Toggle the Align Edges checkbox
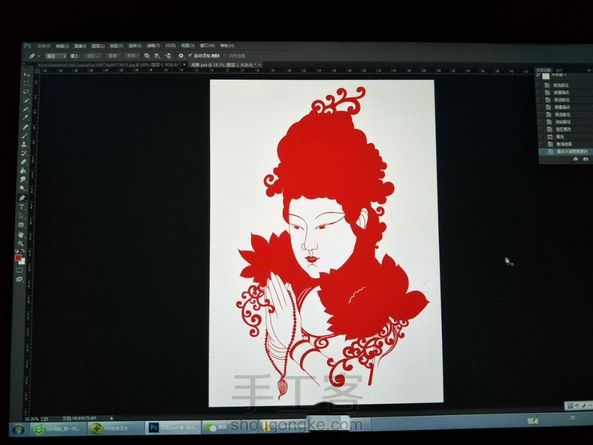The height and width of the screenshot is (445, 593). pos(226,56)
